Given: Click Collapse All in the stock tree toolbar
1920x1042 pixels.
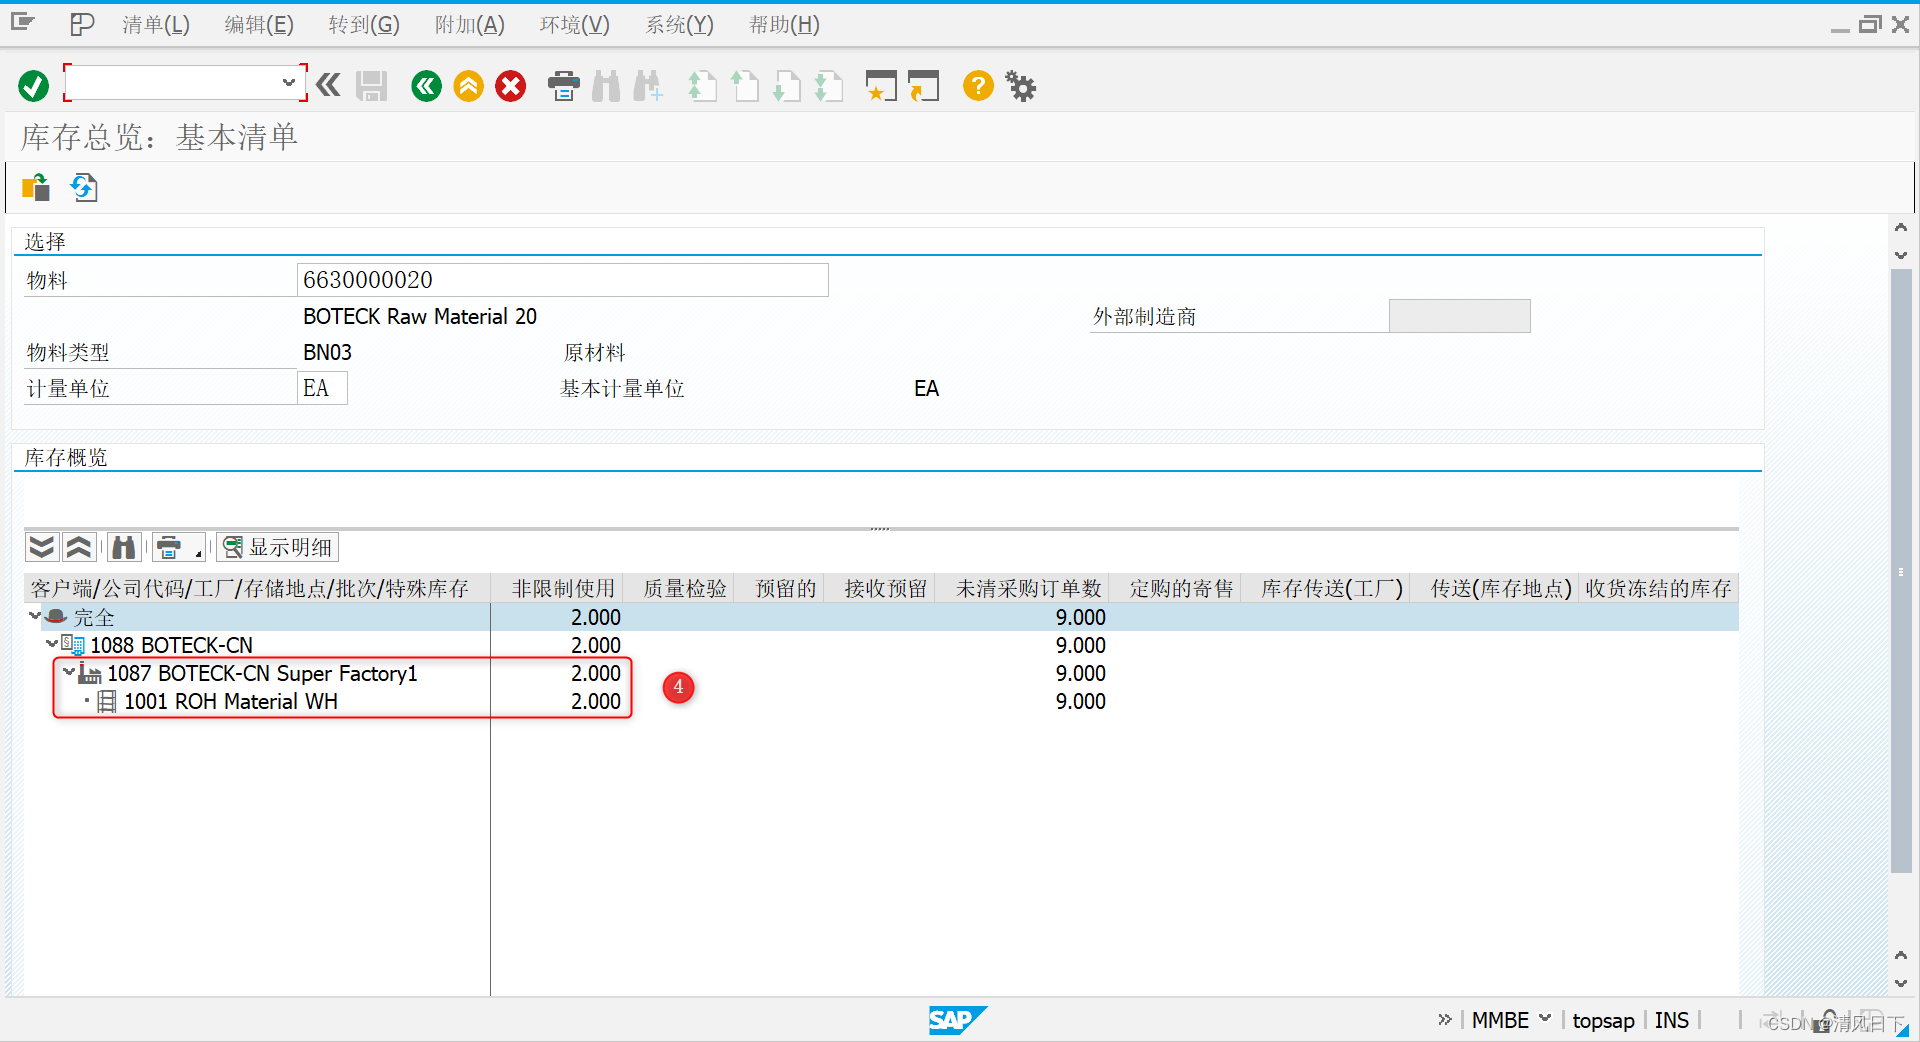Looking at the screenshot, I should click(x=79, y=547).
